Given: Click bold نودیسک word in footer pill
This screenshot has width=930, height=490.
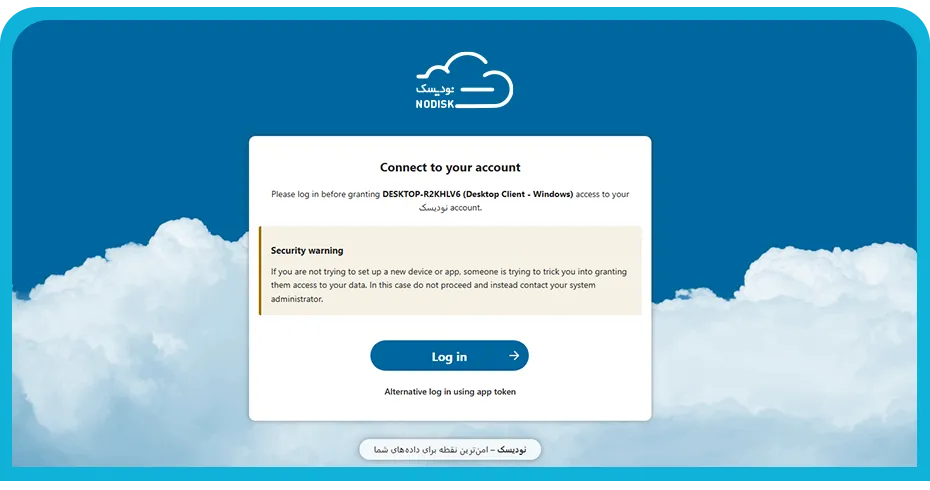Looking at the screenshot, I should (511, 450).
